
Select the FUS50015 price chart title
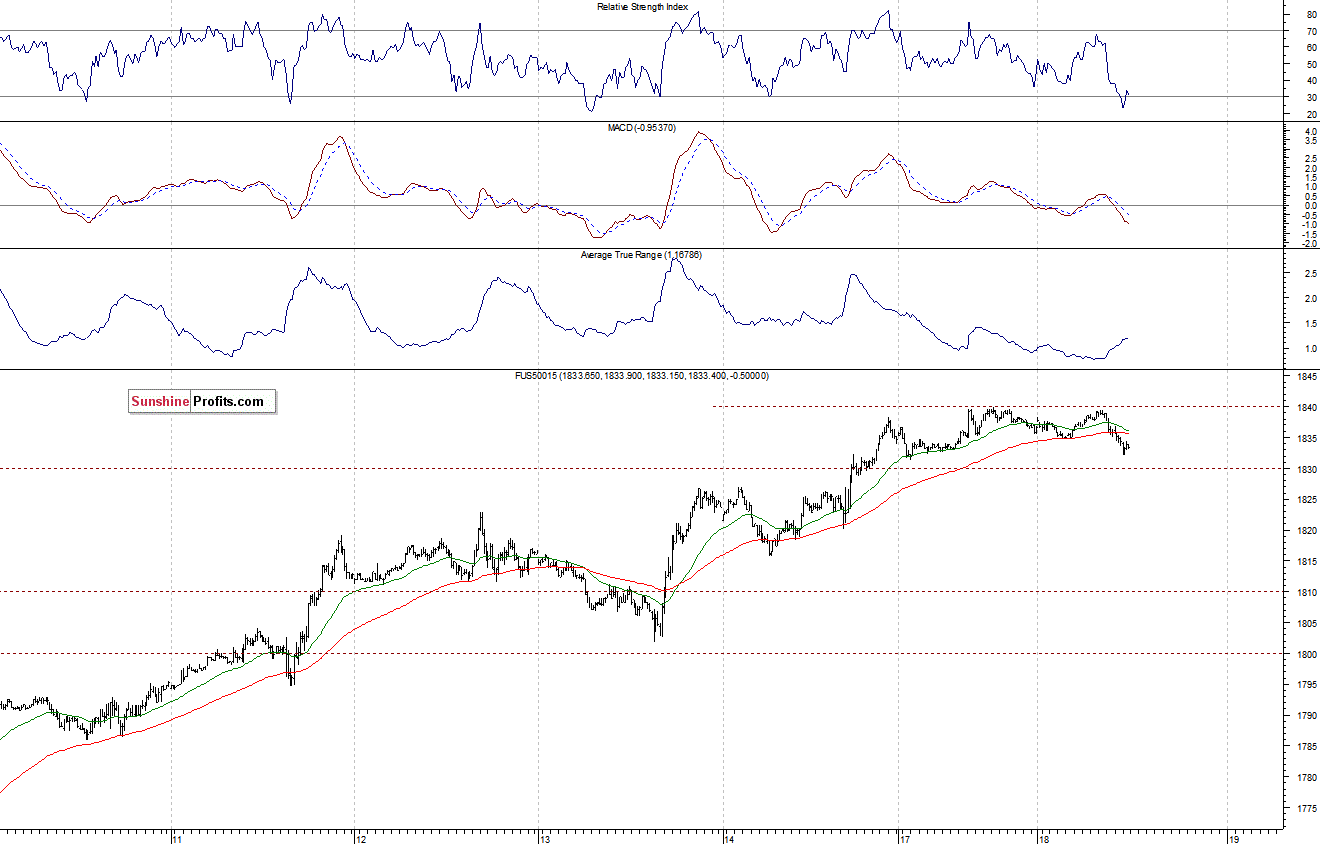pyautogui.click(x=641, y=375)
